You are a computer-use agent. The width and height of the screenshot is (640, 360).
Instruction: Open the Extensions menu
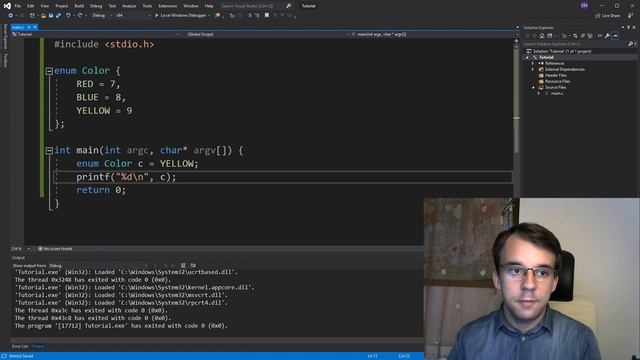(x=168, y=6)
